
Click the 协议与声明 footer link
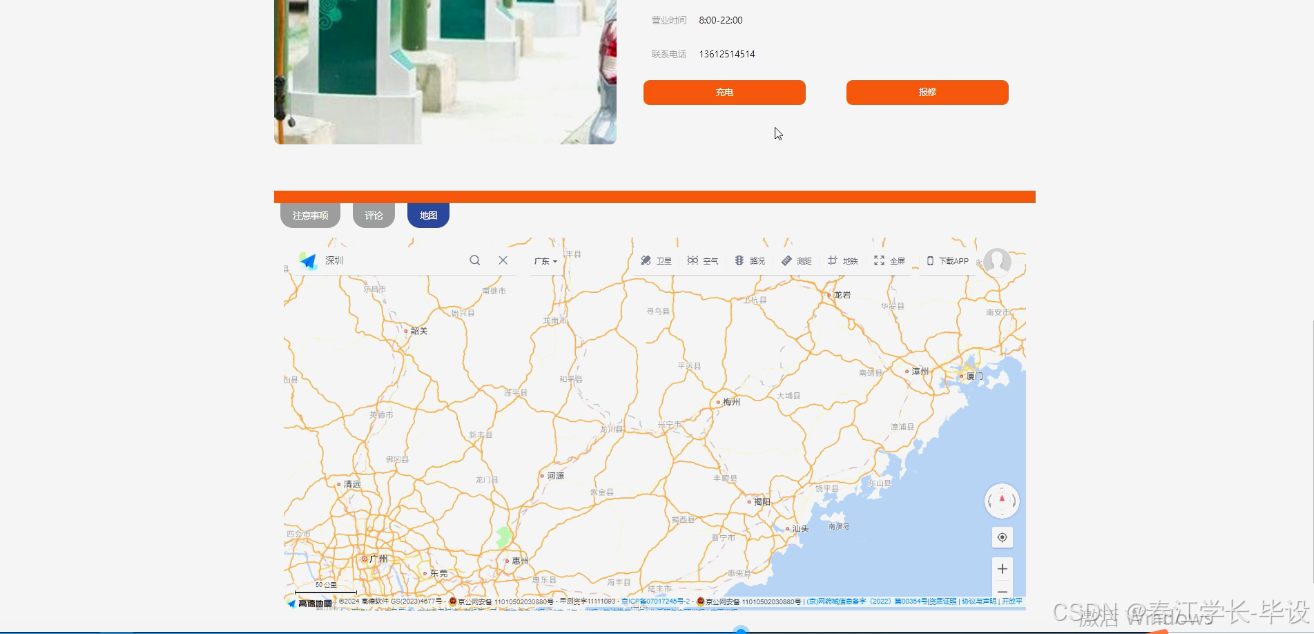pyautogui.click(x=980, y=602)
